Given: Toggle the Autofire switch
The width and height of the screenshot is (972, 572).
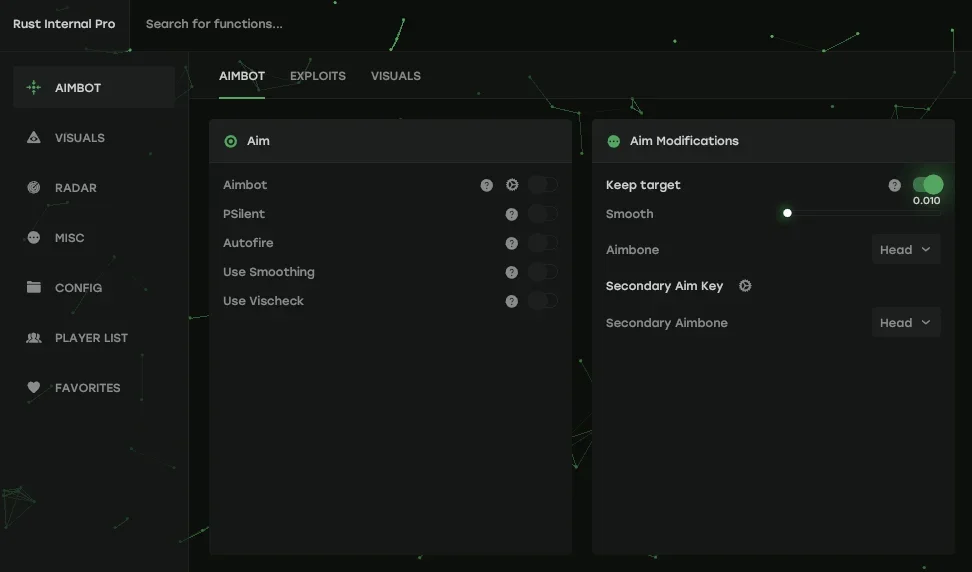Looking at the screenshot, I should [x=543, y=243].
